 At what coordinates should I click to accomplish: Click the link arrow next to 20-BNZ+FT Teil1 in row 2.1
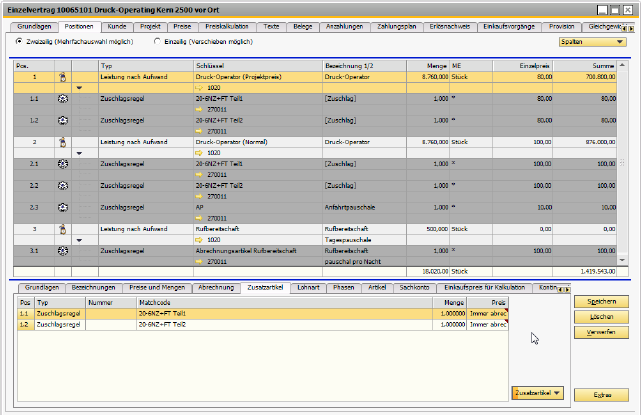198,173
